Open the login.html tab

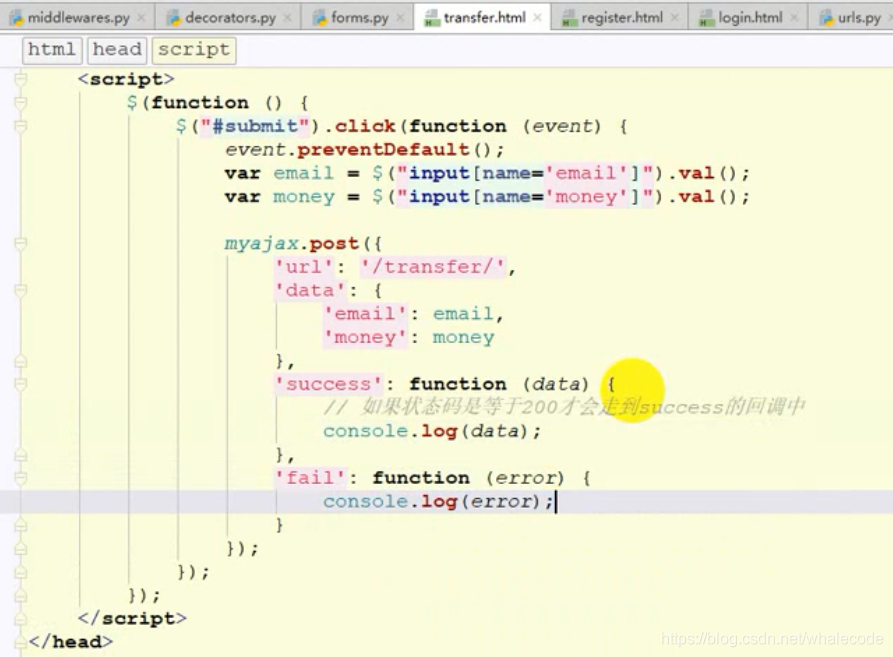pyautogui.click(x=750, y=18)
